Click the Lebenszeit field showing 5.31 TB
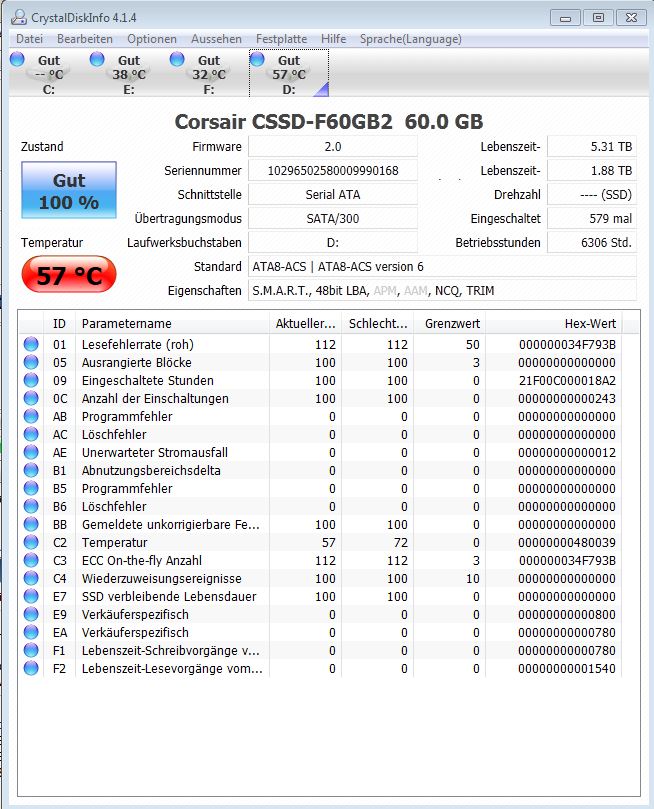The image size is (654, 809). (592, 147)
